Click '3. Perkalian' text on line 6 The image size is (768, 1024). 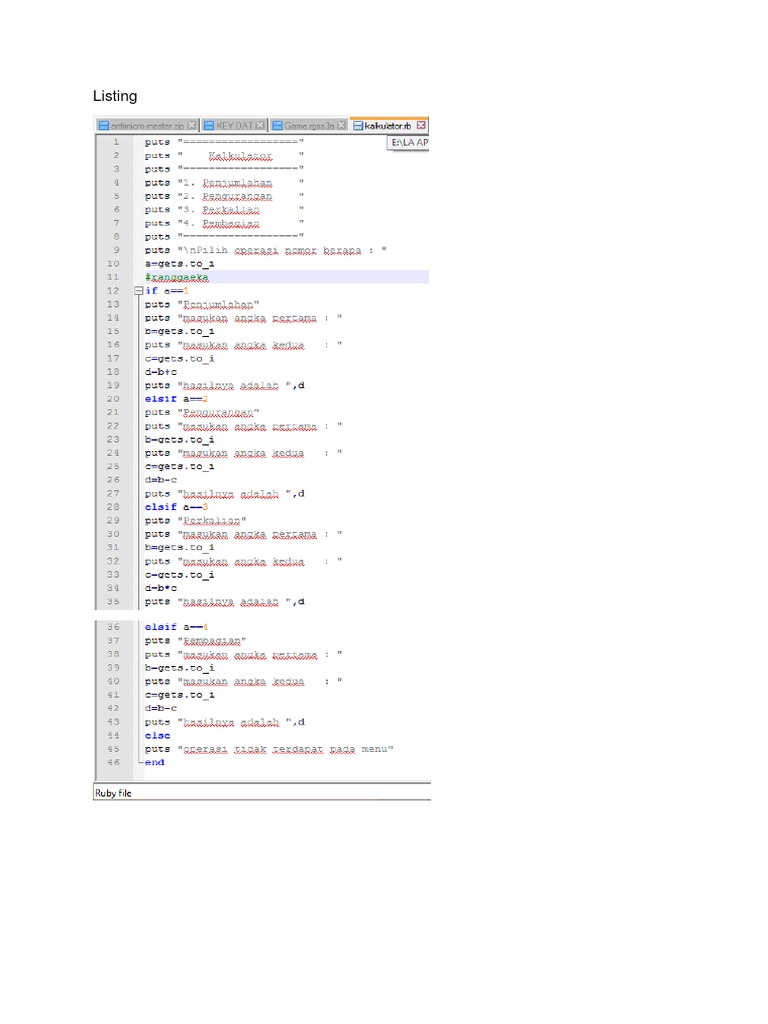[221, 210]
